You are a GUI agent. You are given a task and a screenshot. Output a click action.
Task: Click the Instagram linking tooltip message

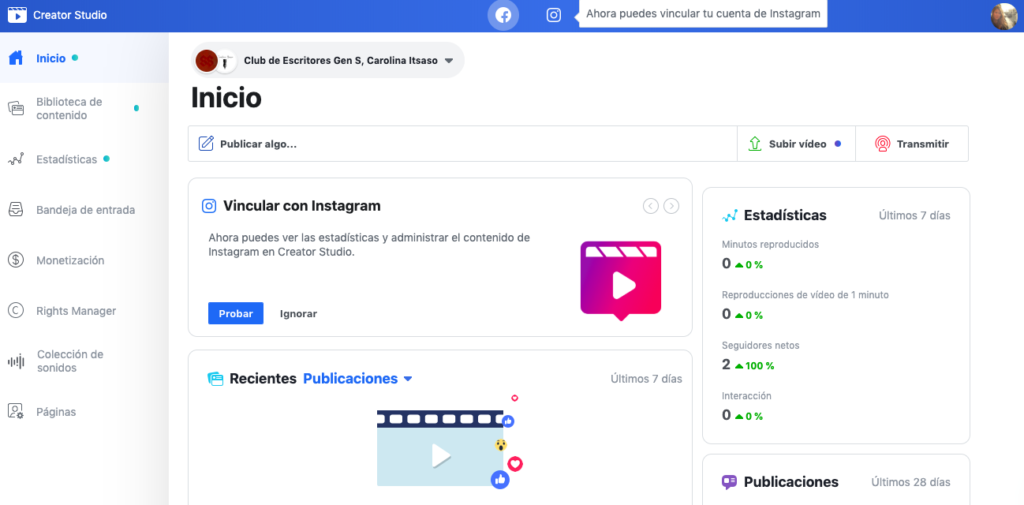point(703,14)
